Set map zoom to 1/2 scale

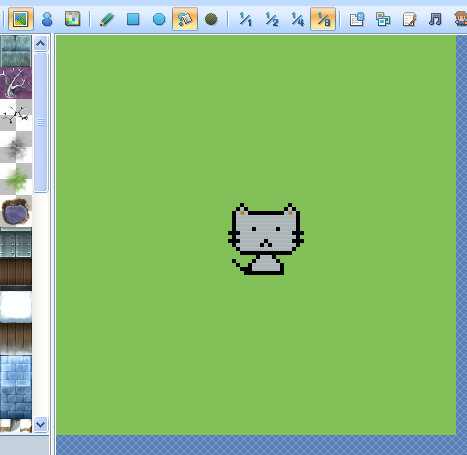pyautogui.click(x=272, y=19)
